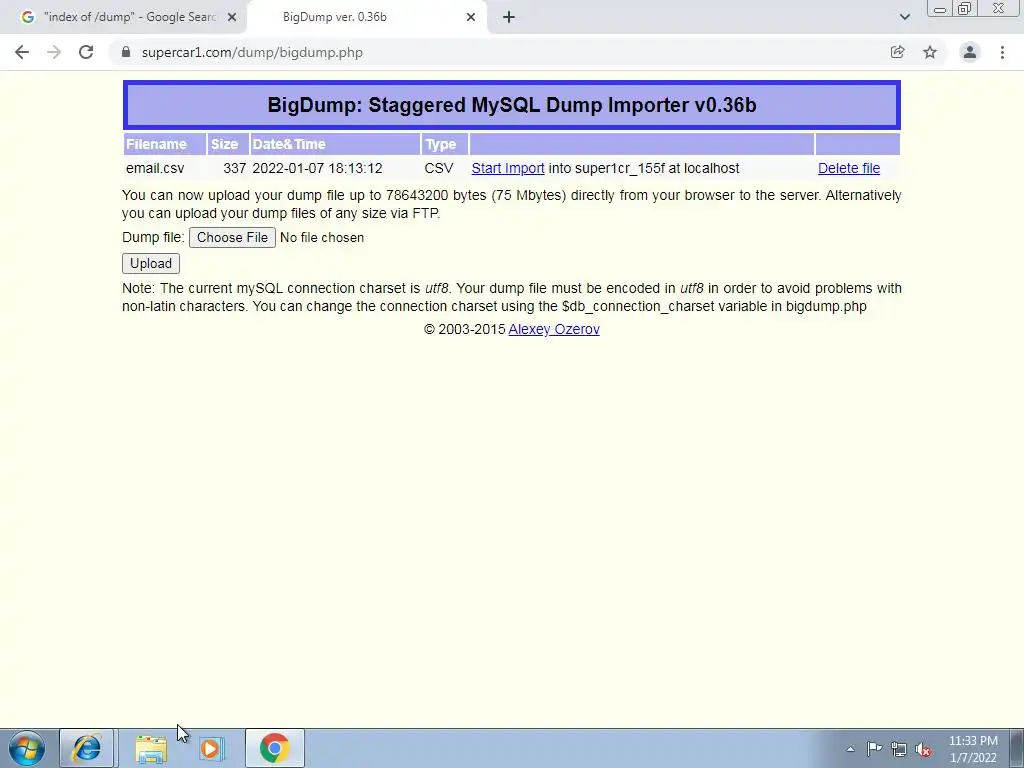Expand the tab search dropdown
1024x768 pixels.
pyautogui.click(x=904, y=17)
